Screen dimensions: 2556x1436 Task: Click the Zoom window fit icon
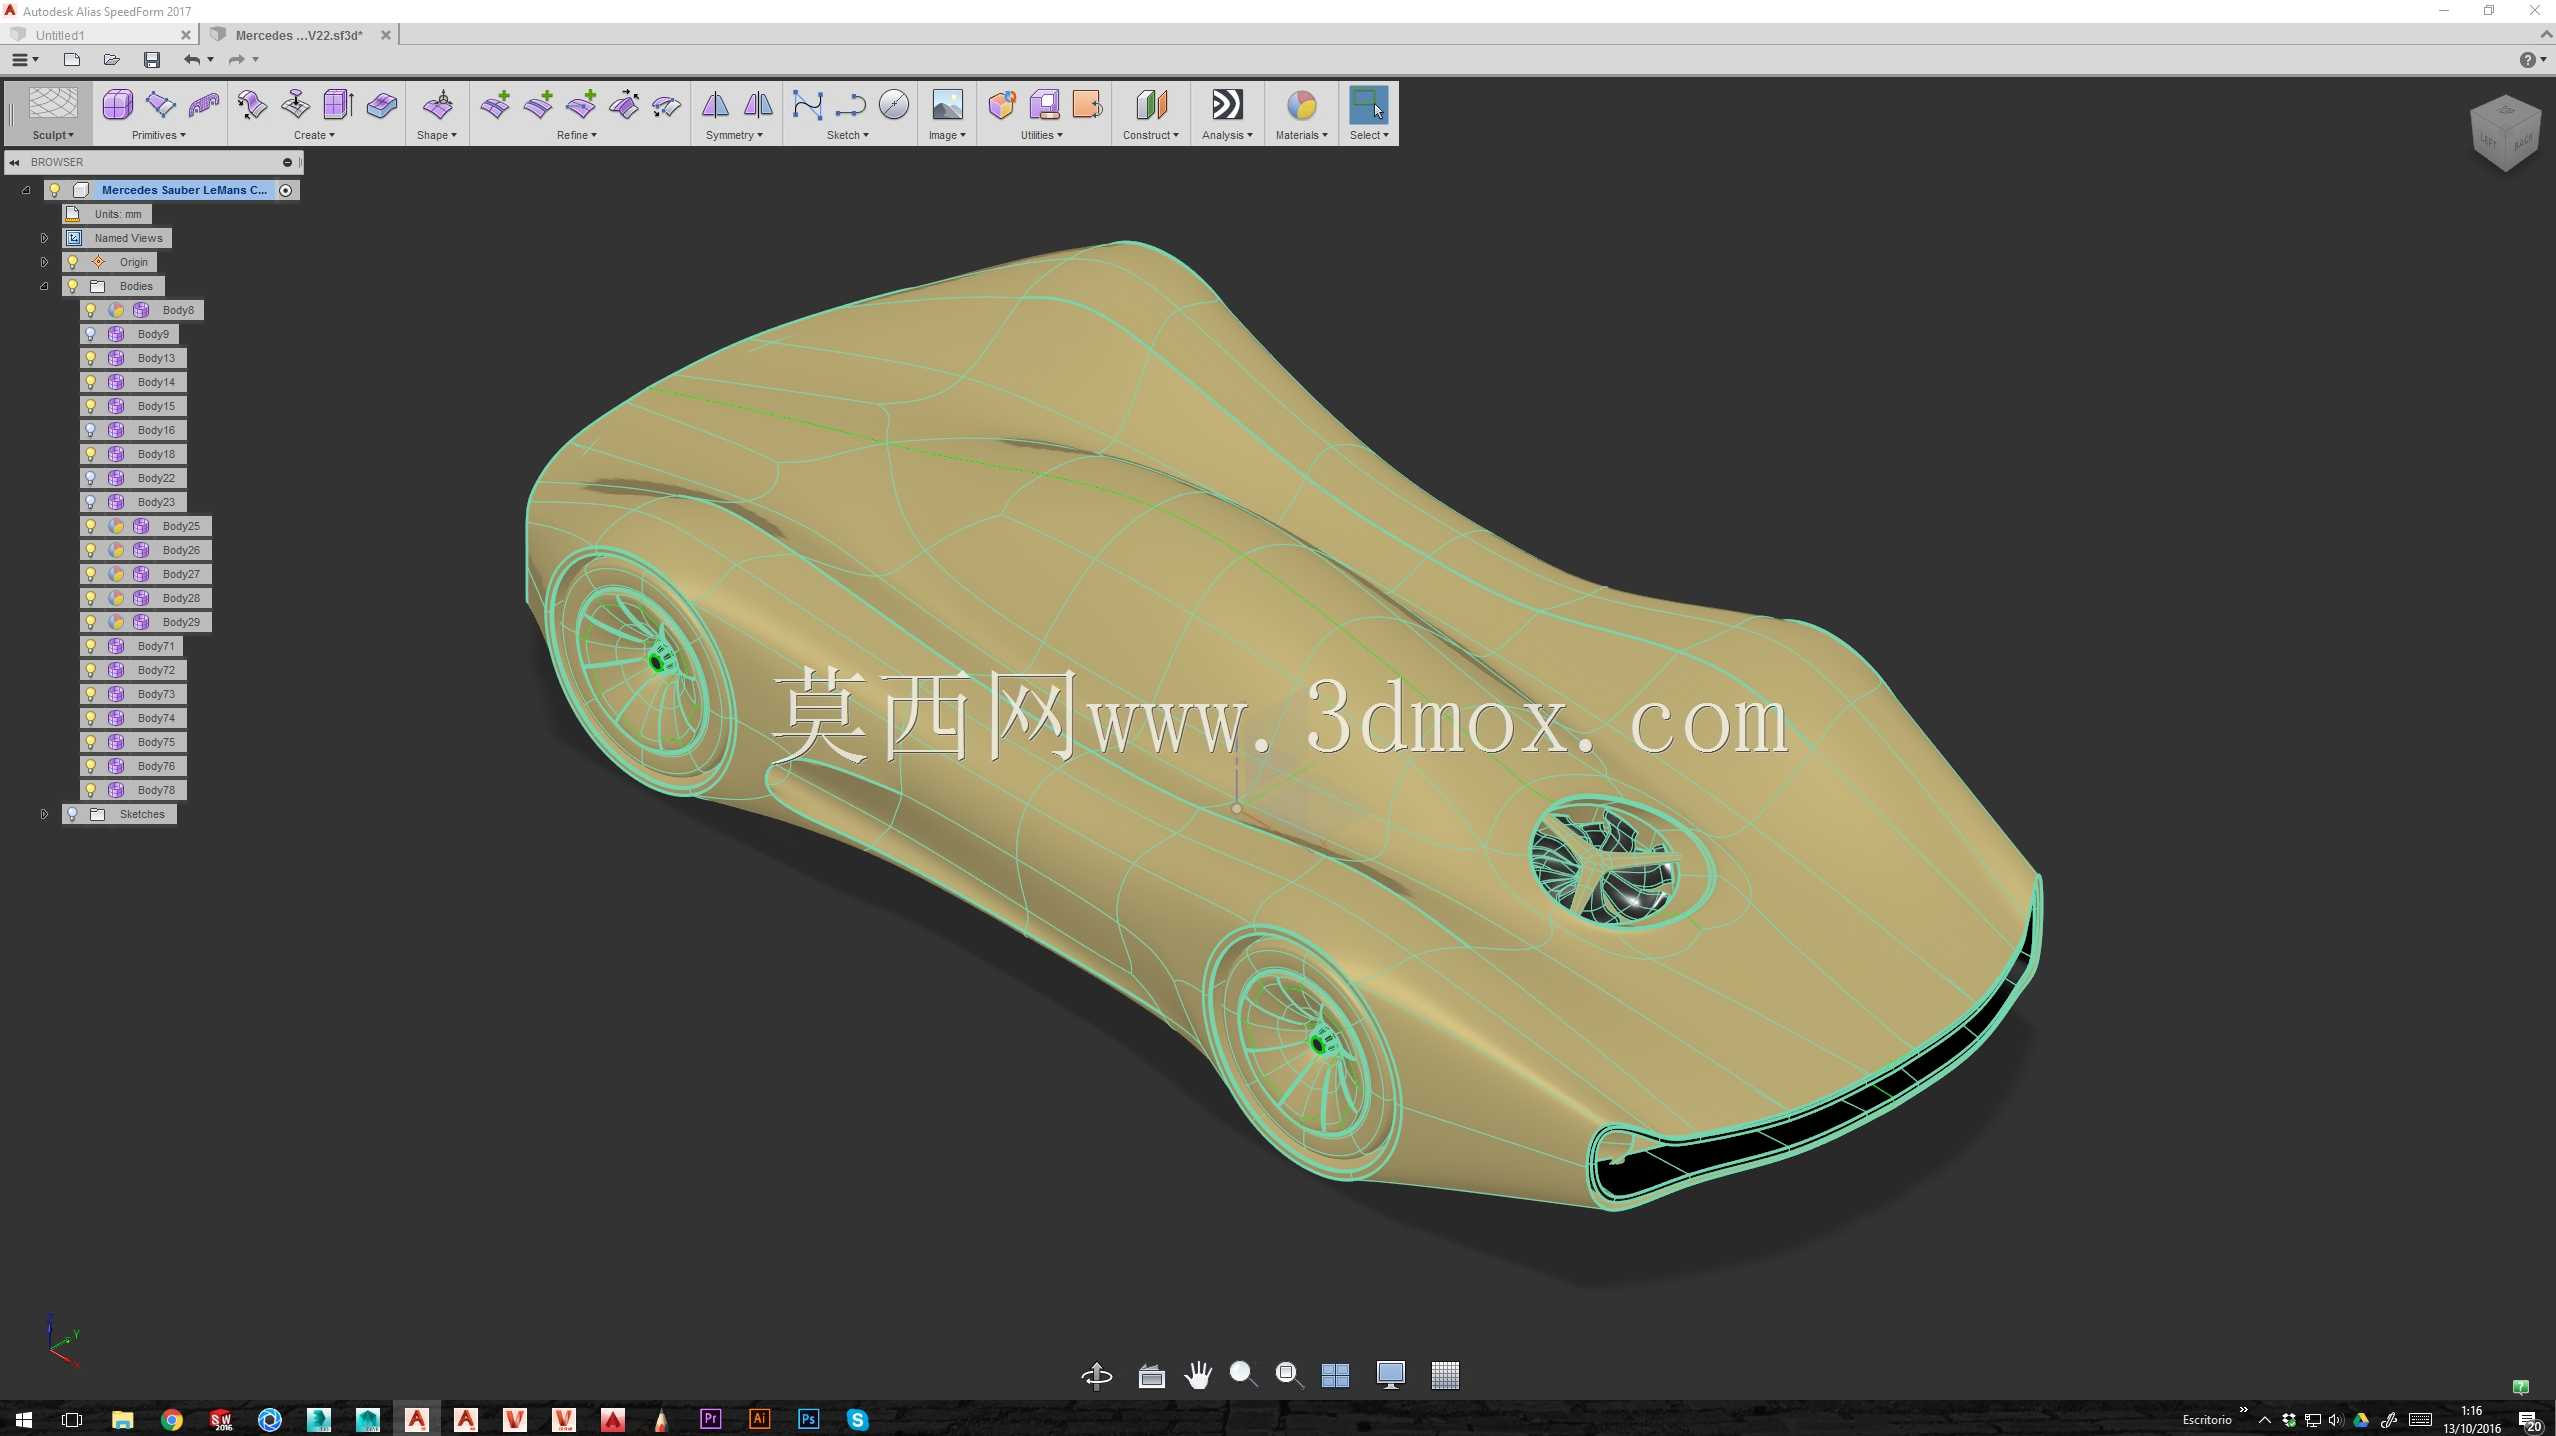pyautogui.click(x=1289, y=1376)
